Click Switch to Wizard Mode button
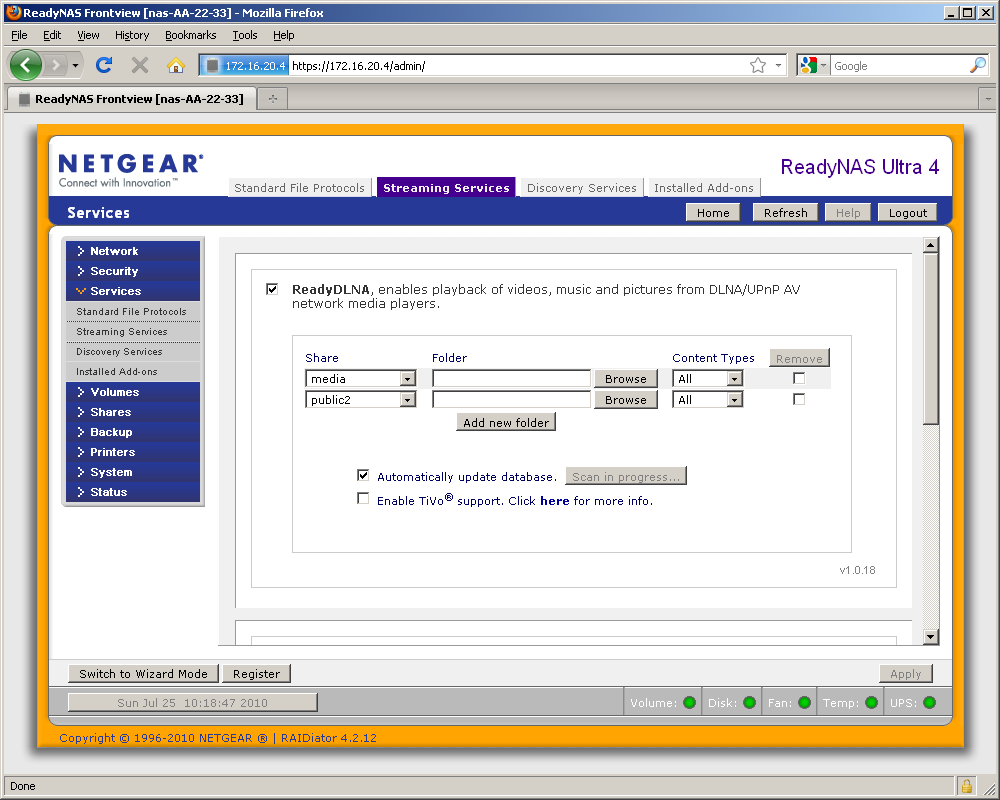The width and height of the screenshot is (1000, 800). pyautogui.click(x=143, y=674)
